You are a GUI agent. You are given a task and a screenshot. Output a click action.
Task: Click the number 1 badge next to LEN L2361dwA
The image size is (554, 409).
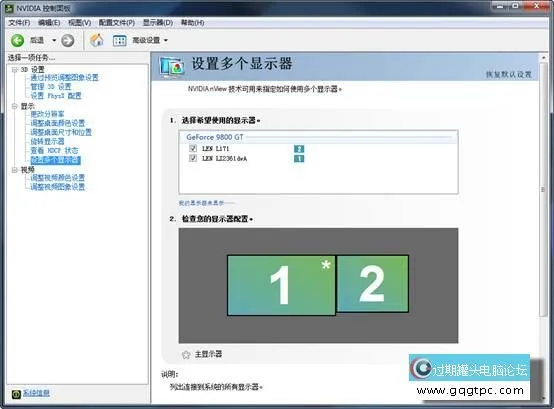(299, 159)
